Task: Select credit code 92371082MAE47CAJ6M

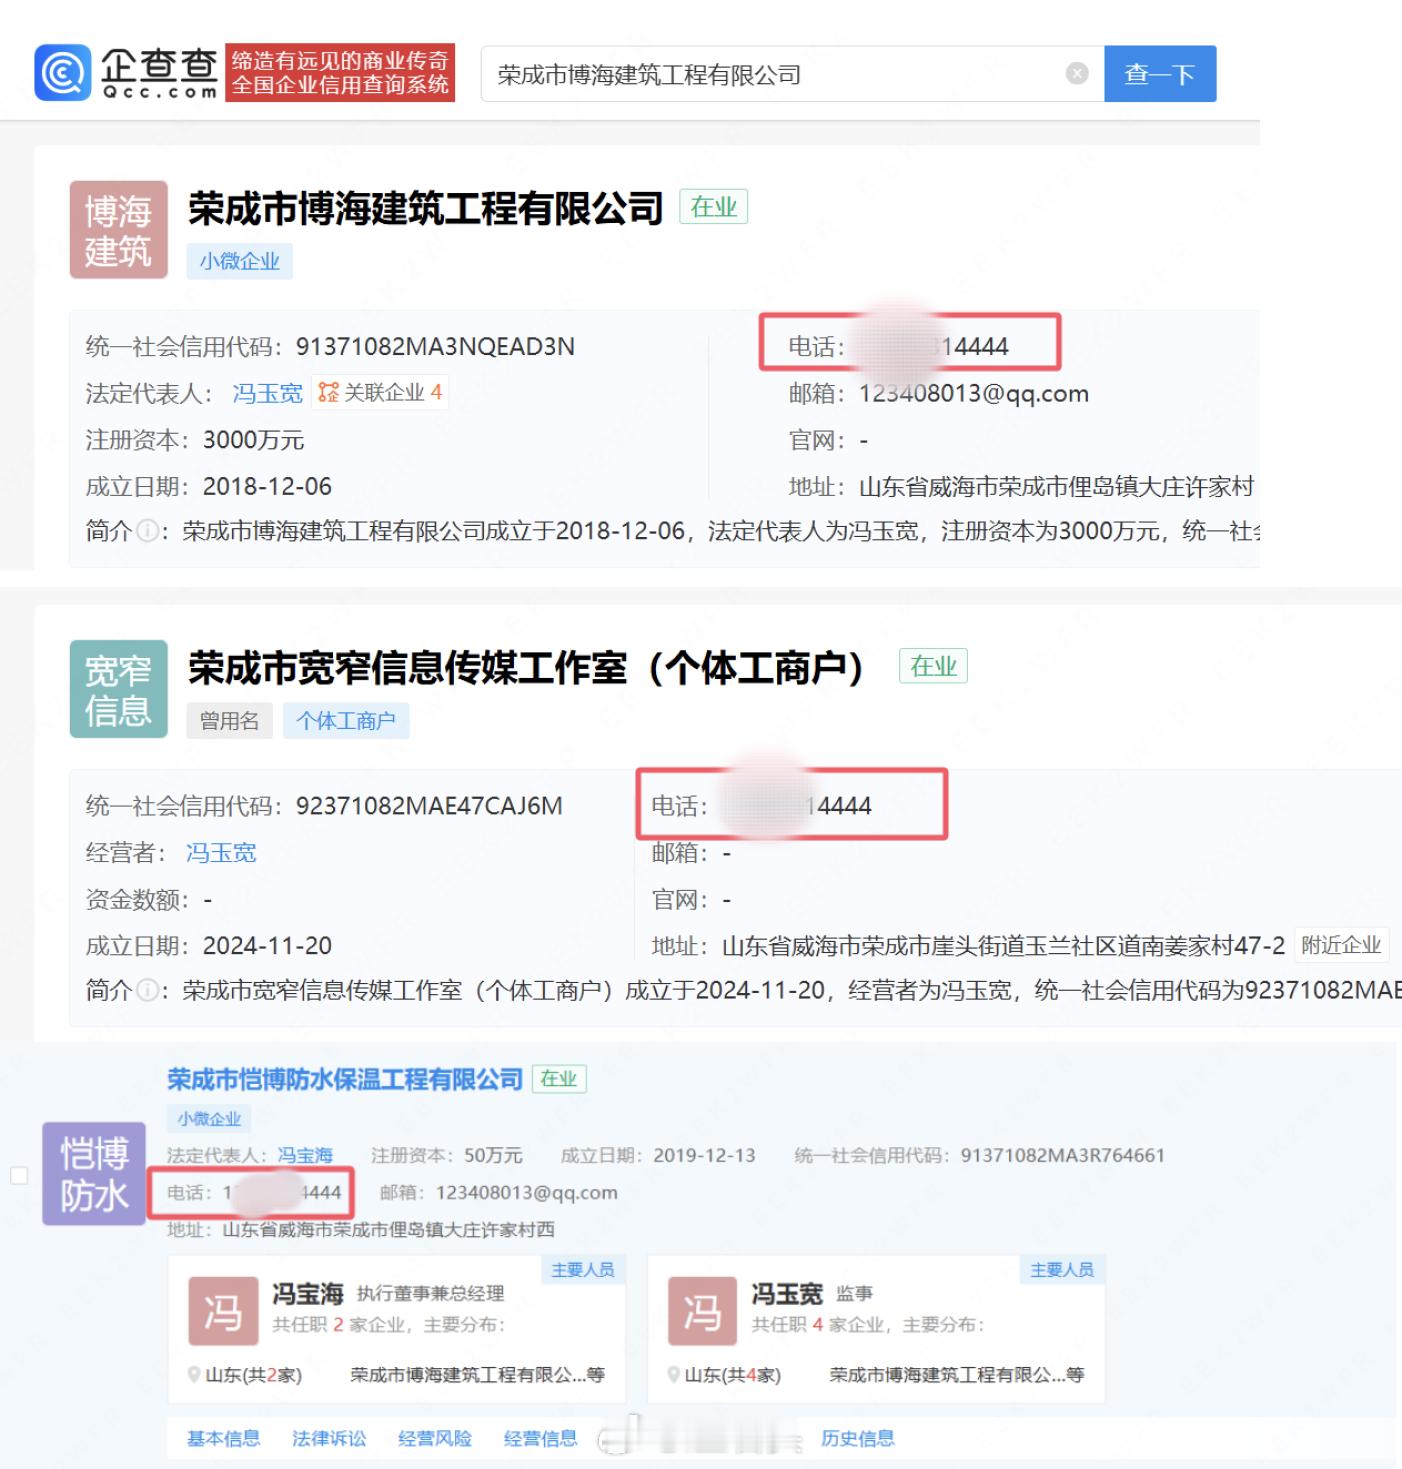Action: coord(429,805)
